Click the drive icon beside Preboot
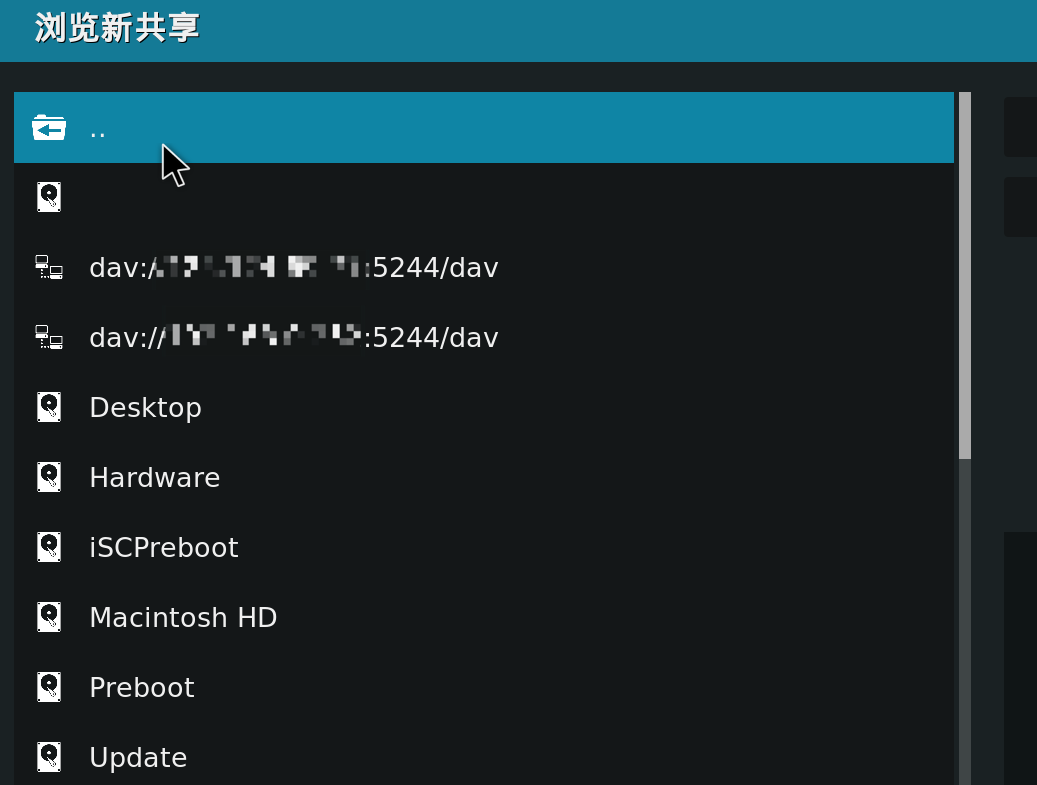Image resolution: width=1037 pixels, height=785 pixels. click(x=49, y=687)
